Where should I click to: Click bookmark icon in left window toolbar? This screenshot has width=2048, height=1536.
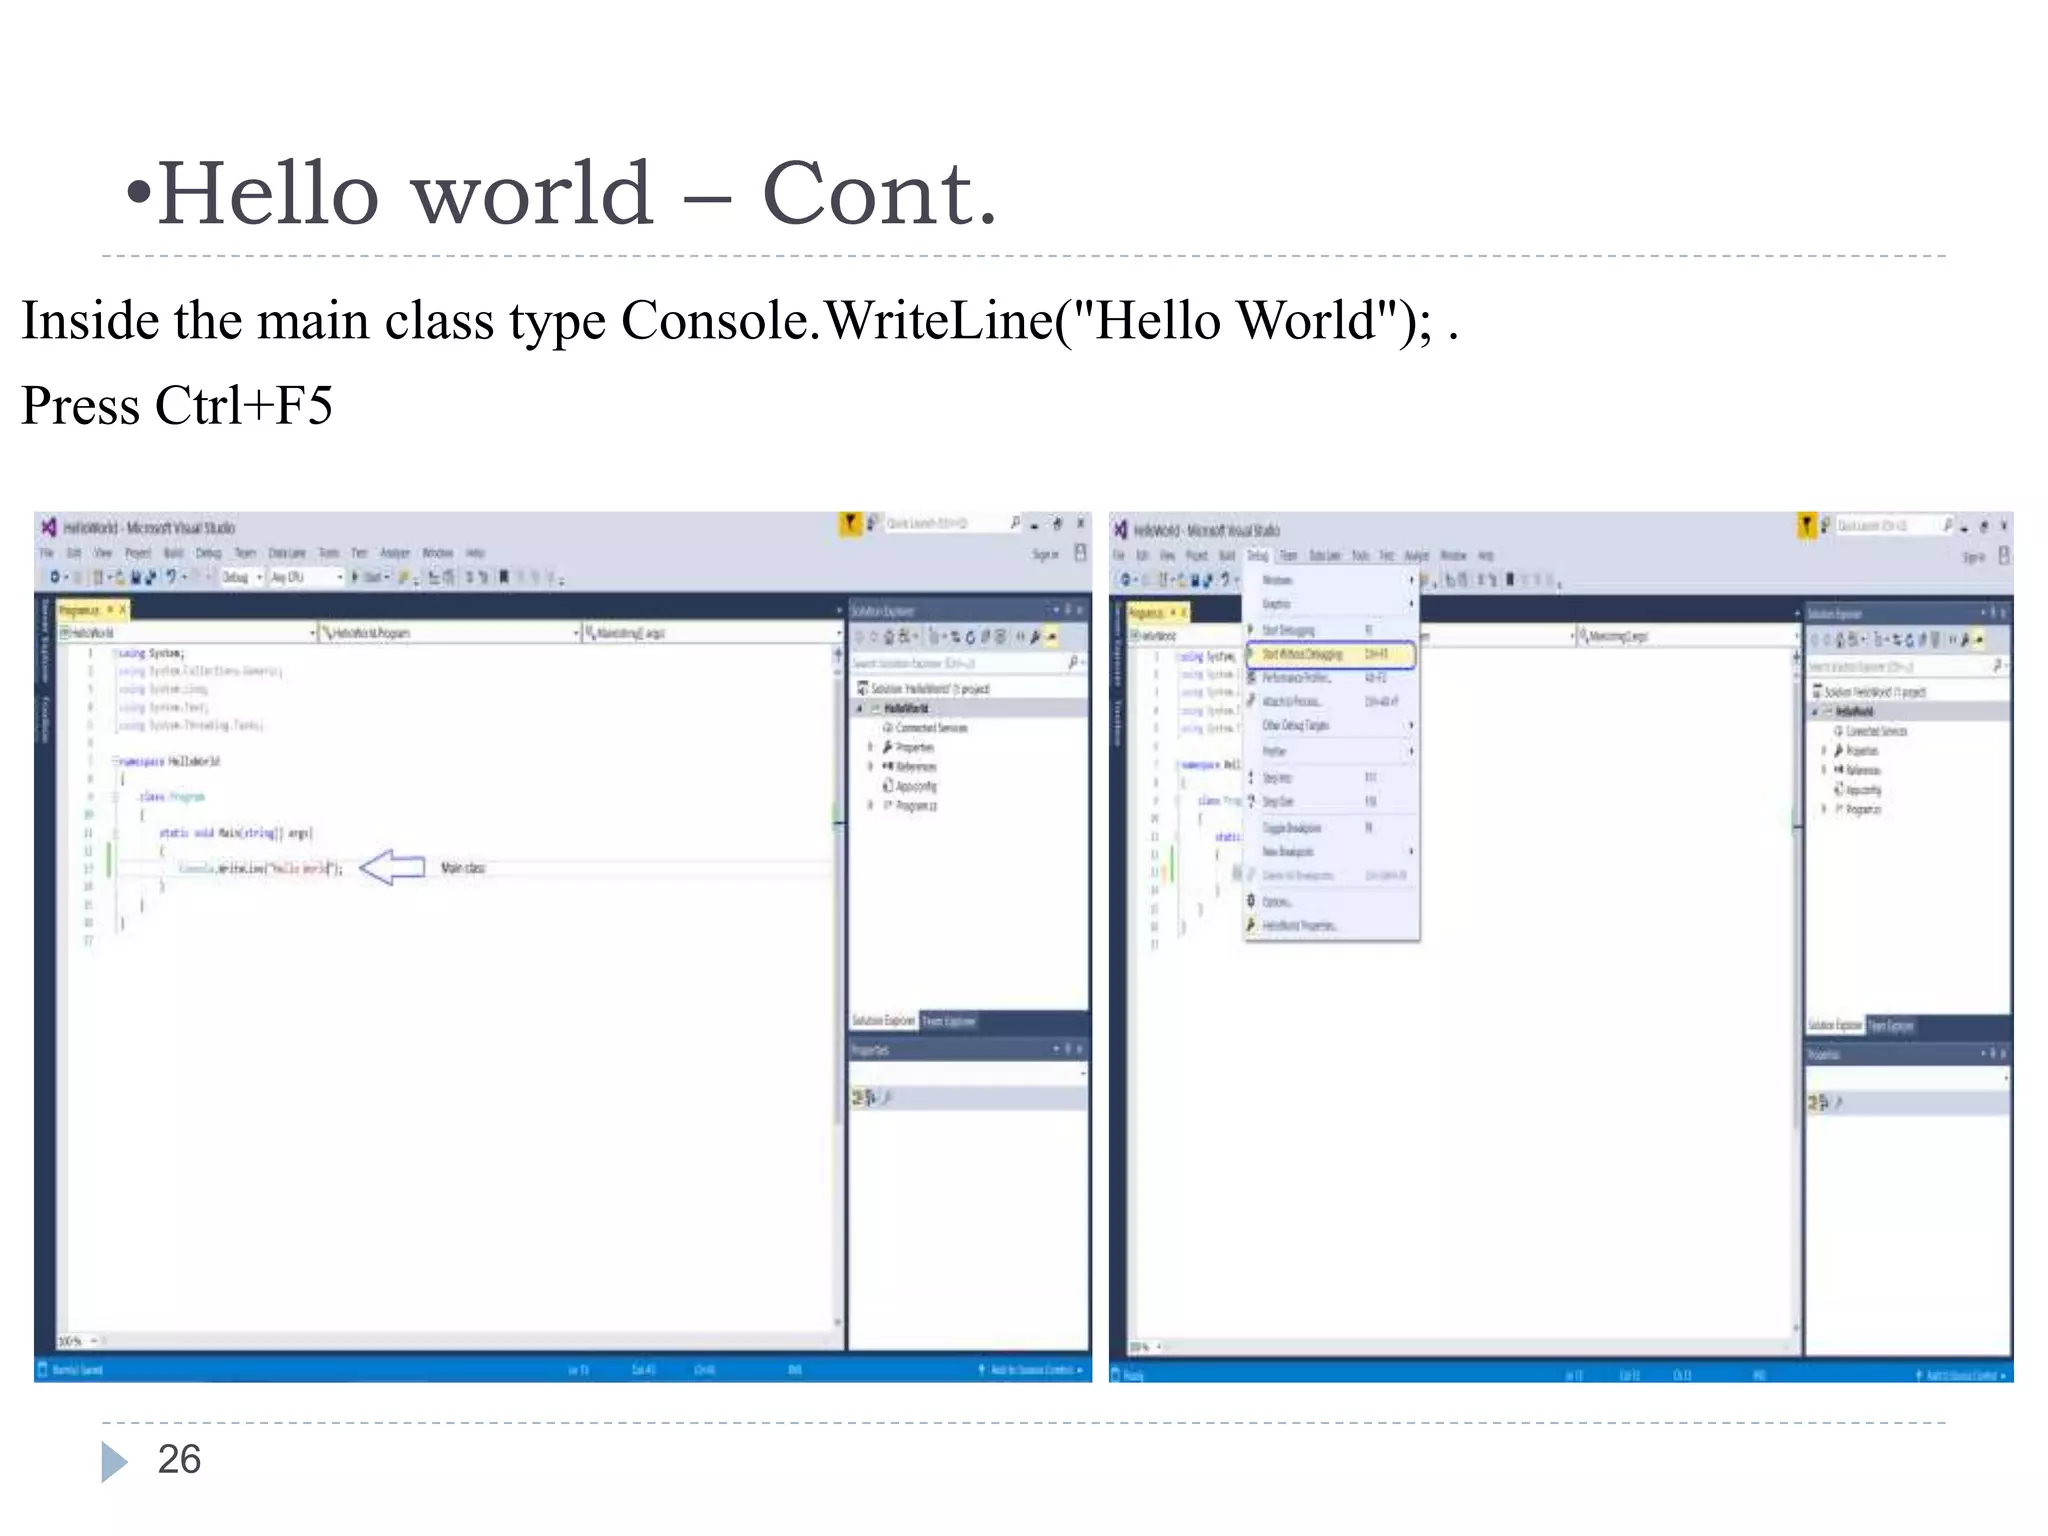504,577
